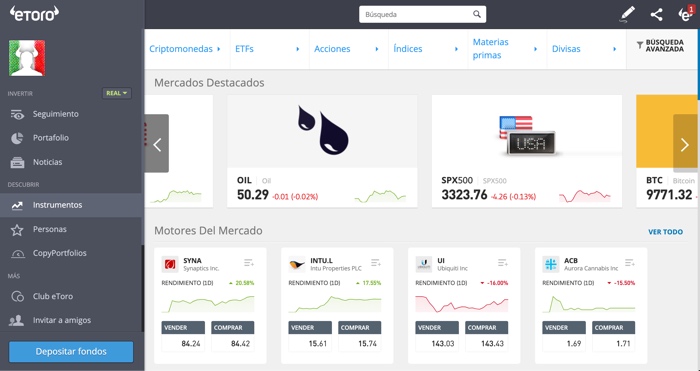Open Invitar a amigos page
The width and height of the screenshot is (700, 371).
tap(62, 320)
